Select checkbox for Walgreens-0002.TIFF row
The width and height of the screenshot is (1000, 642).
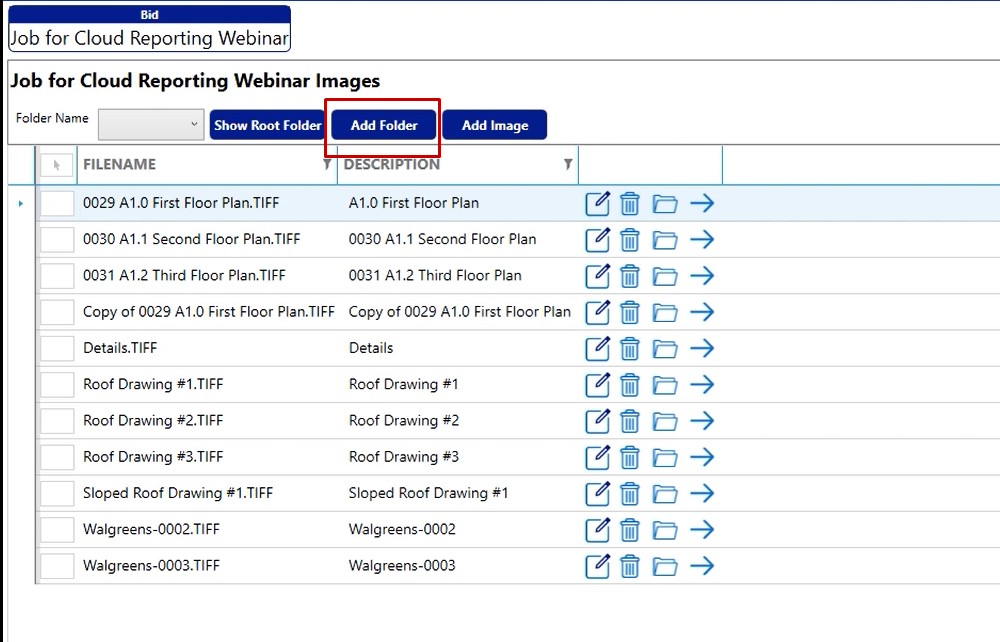(57, 530)
